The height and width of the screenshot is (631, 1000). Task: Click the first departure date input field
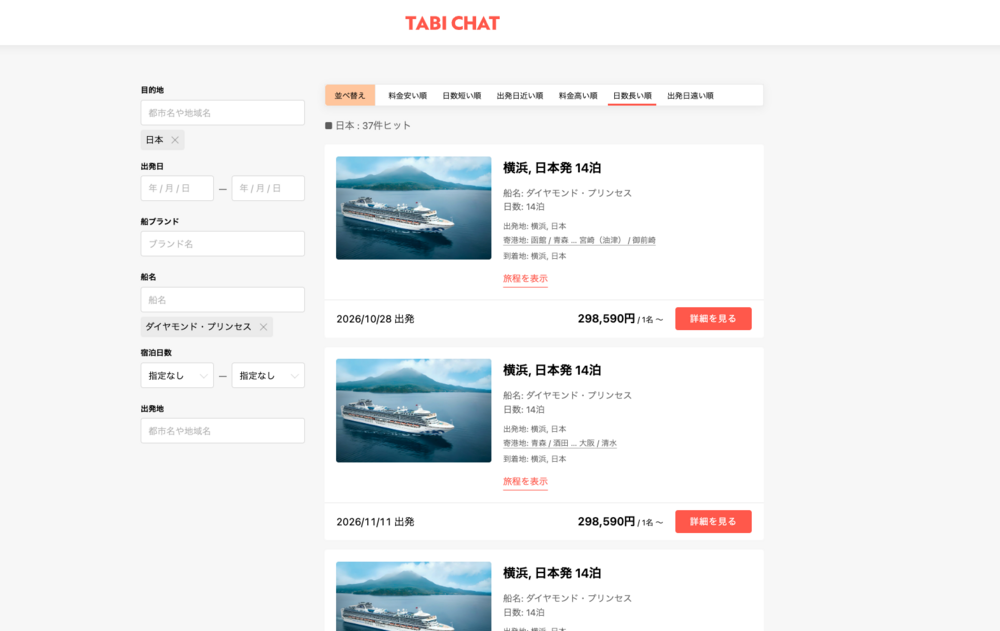pos(176,188)
